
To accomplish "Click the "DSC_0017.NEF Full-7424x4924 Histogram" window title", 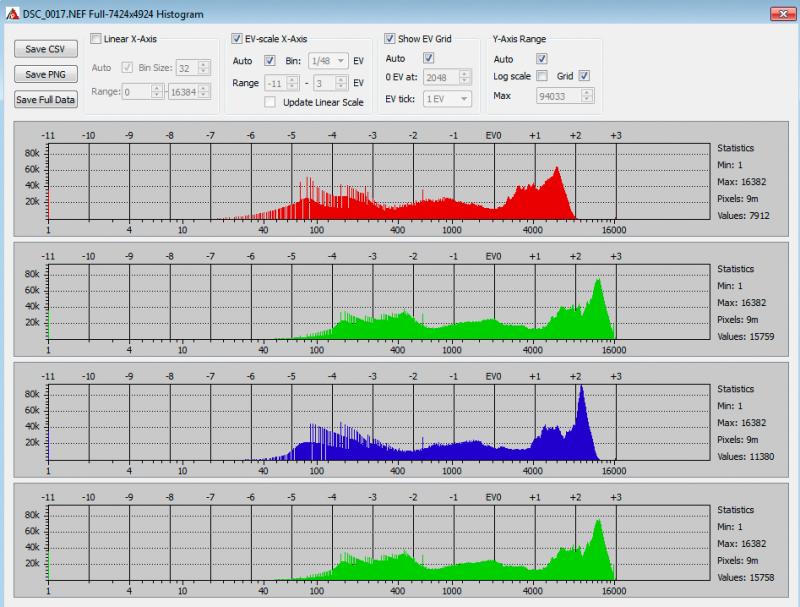I will point(113,14).
